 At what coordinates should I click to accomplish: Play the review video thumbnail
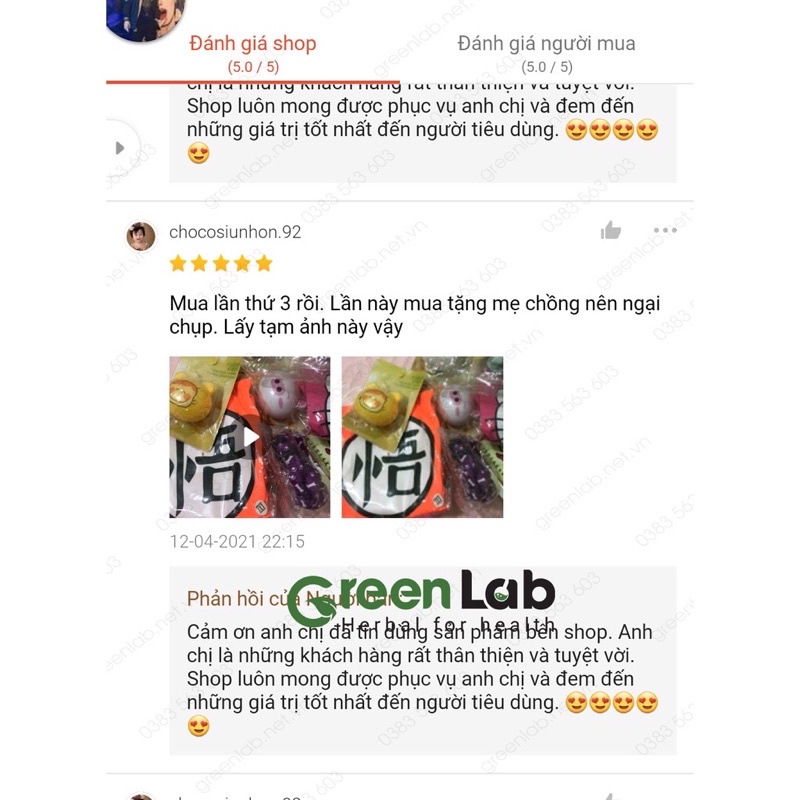249,437
